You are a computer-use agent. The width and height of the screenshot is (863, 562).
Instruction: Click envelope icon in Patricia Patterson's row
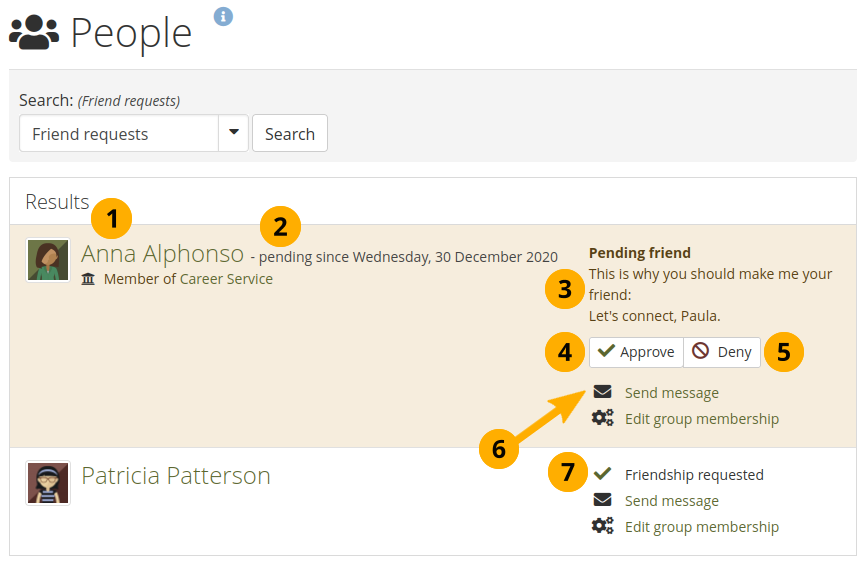pos(602,501)
